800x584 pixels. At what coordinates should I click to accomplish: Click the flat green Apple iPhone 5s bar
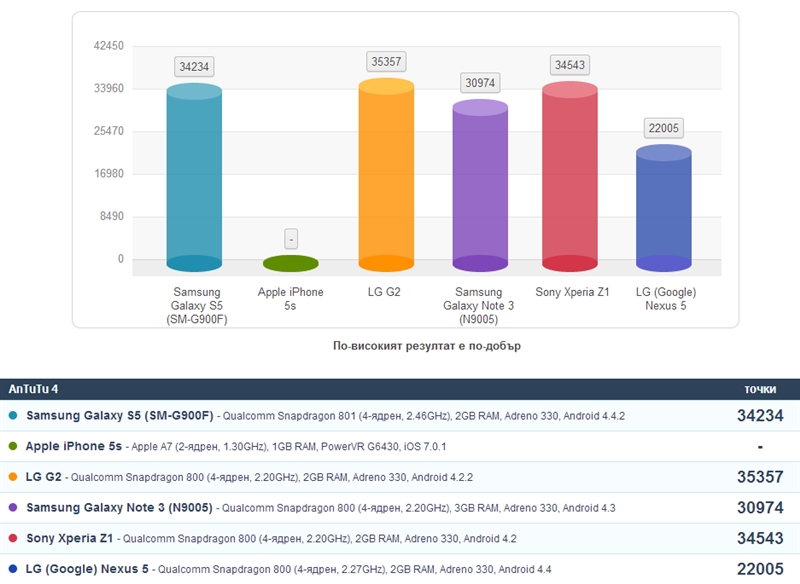point(290,264)
